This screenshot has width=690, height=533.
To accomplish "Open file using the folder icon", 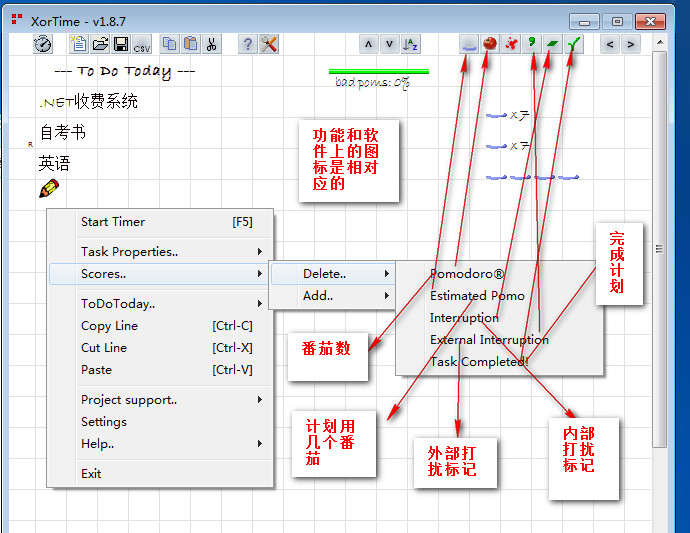I will tap(100, 44).
